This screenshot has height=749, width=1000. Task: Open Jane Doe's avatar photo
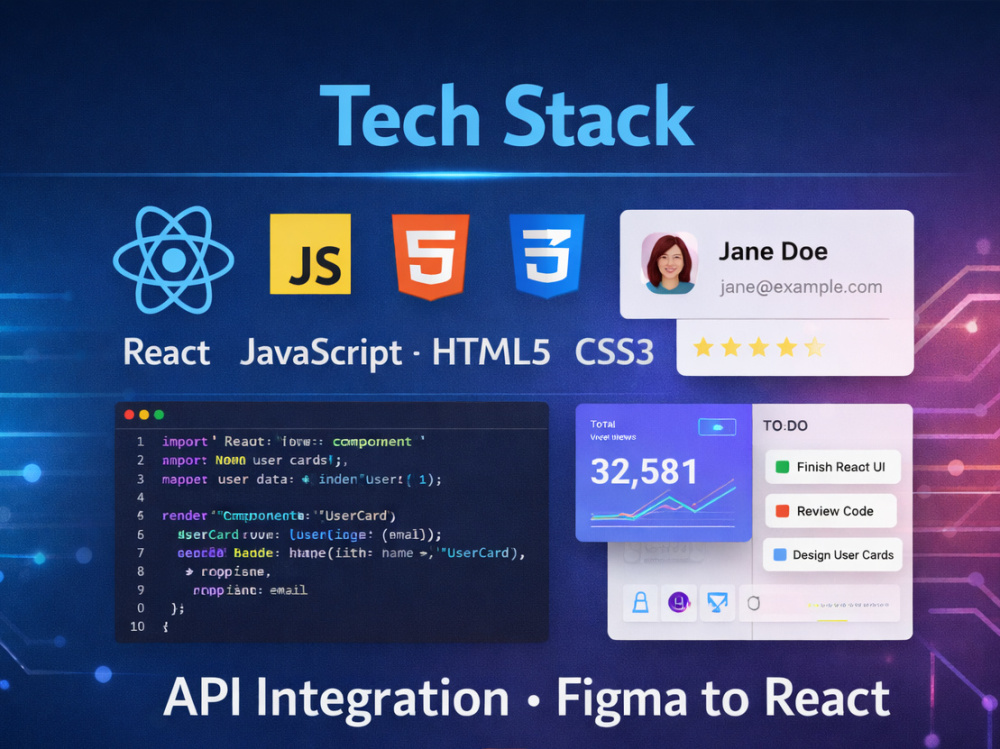669,263
